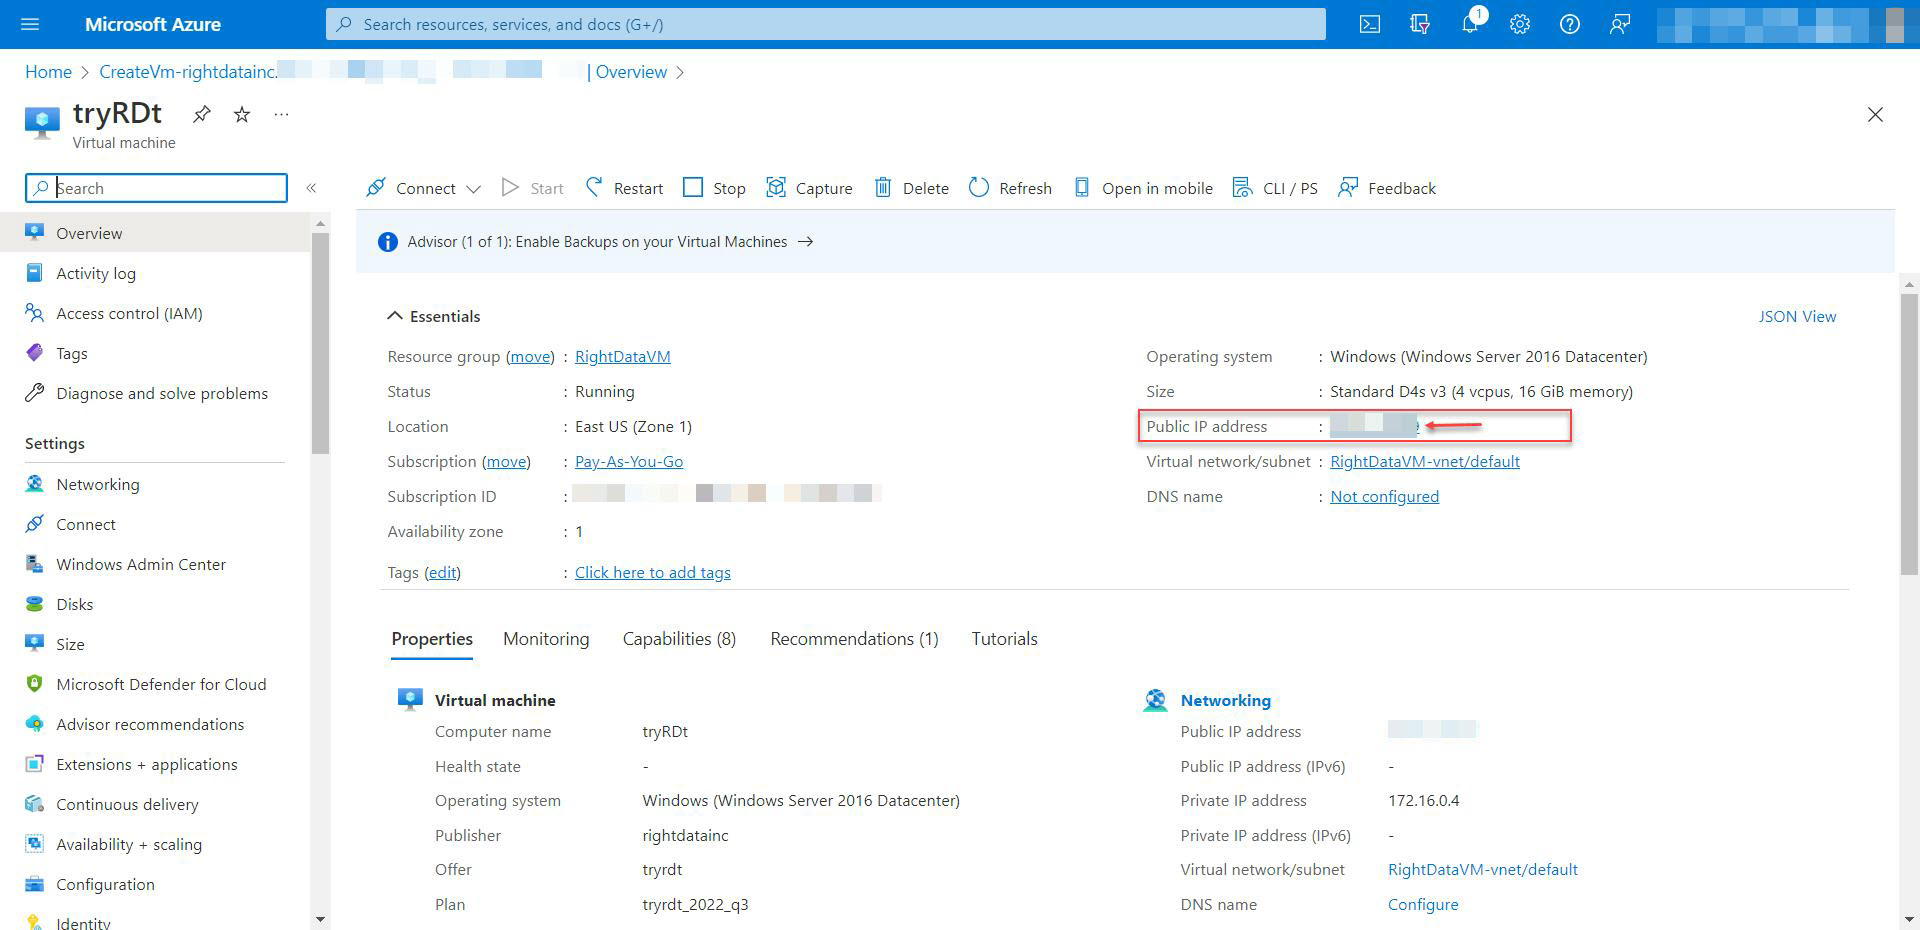This screenshot has width=1920, height=930.
Task: Refresh the VM overview page
Action: point(1010,188)
